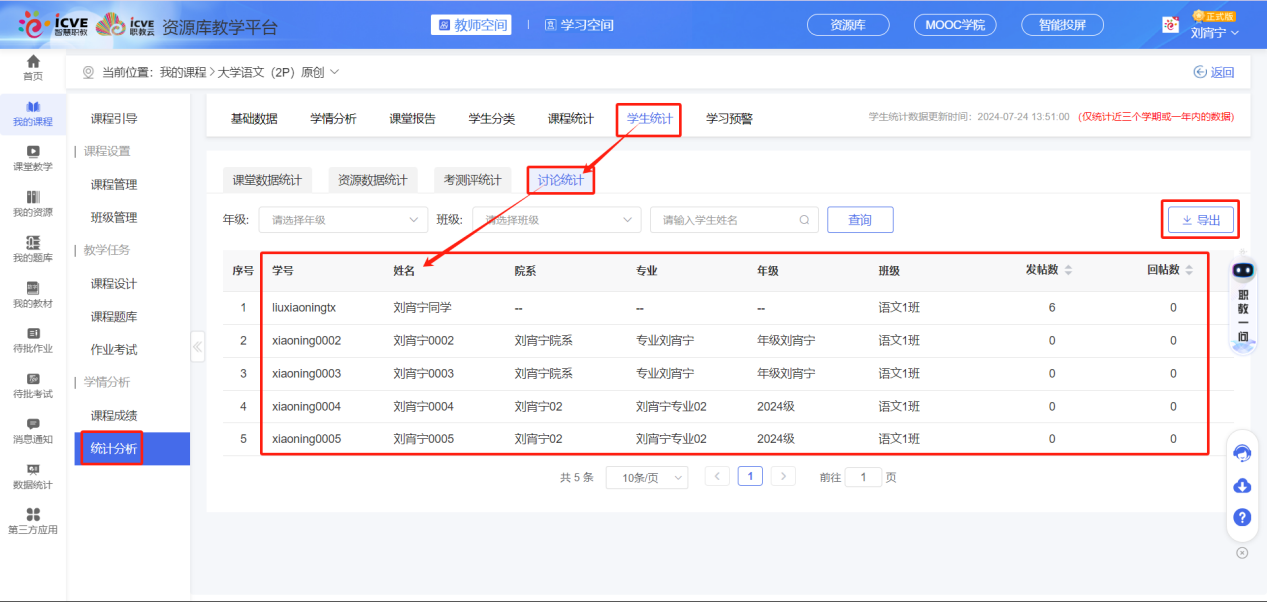Viewport: 1267px width, 602px height.
Task: Click the 导出 export button
Action: [1200, 220]
